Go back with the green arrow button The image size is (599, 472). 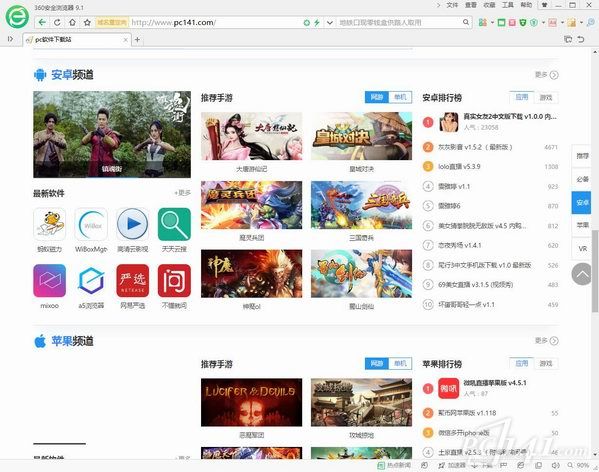click(x=42, y=23)
